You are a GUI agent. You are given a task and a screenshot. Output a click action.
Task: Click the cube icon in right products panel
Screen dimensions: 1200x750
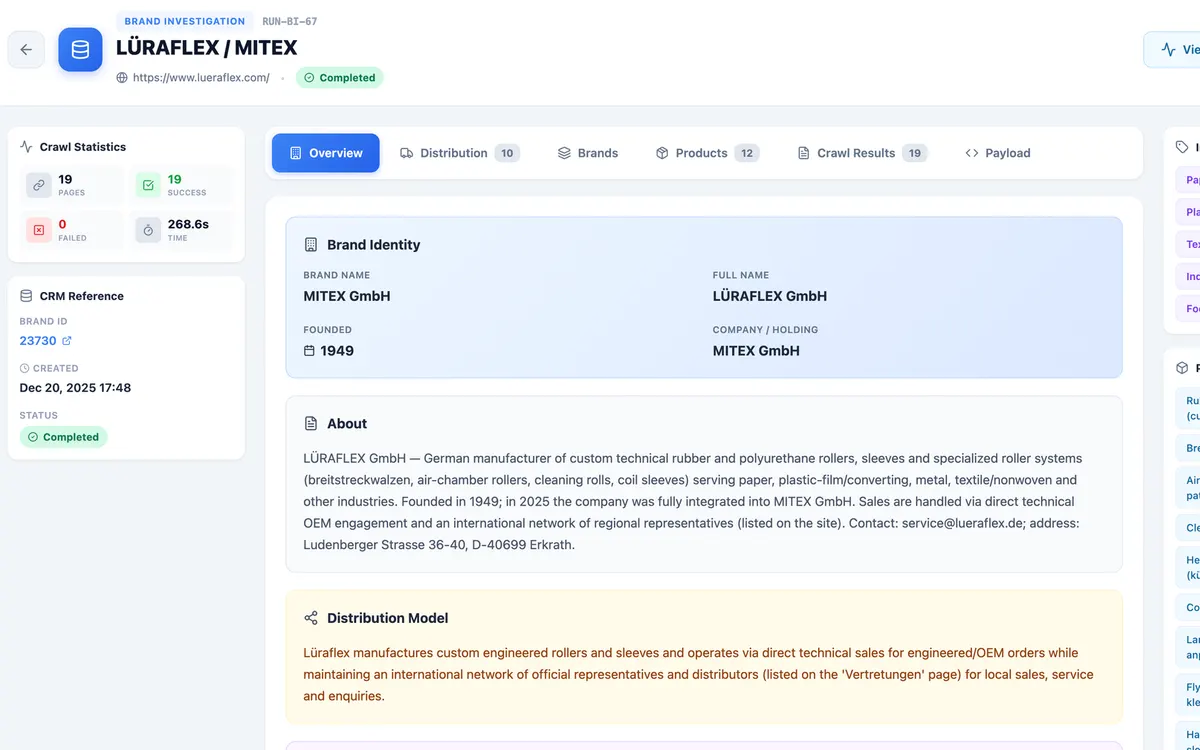point(1182,368)
